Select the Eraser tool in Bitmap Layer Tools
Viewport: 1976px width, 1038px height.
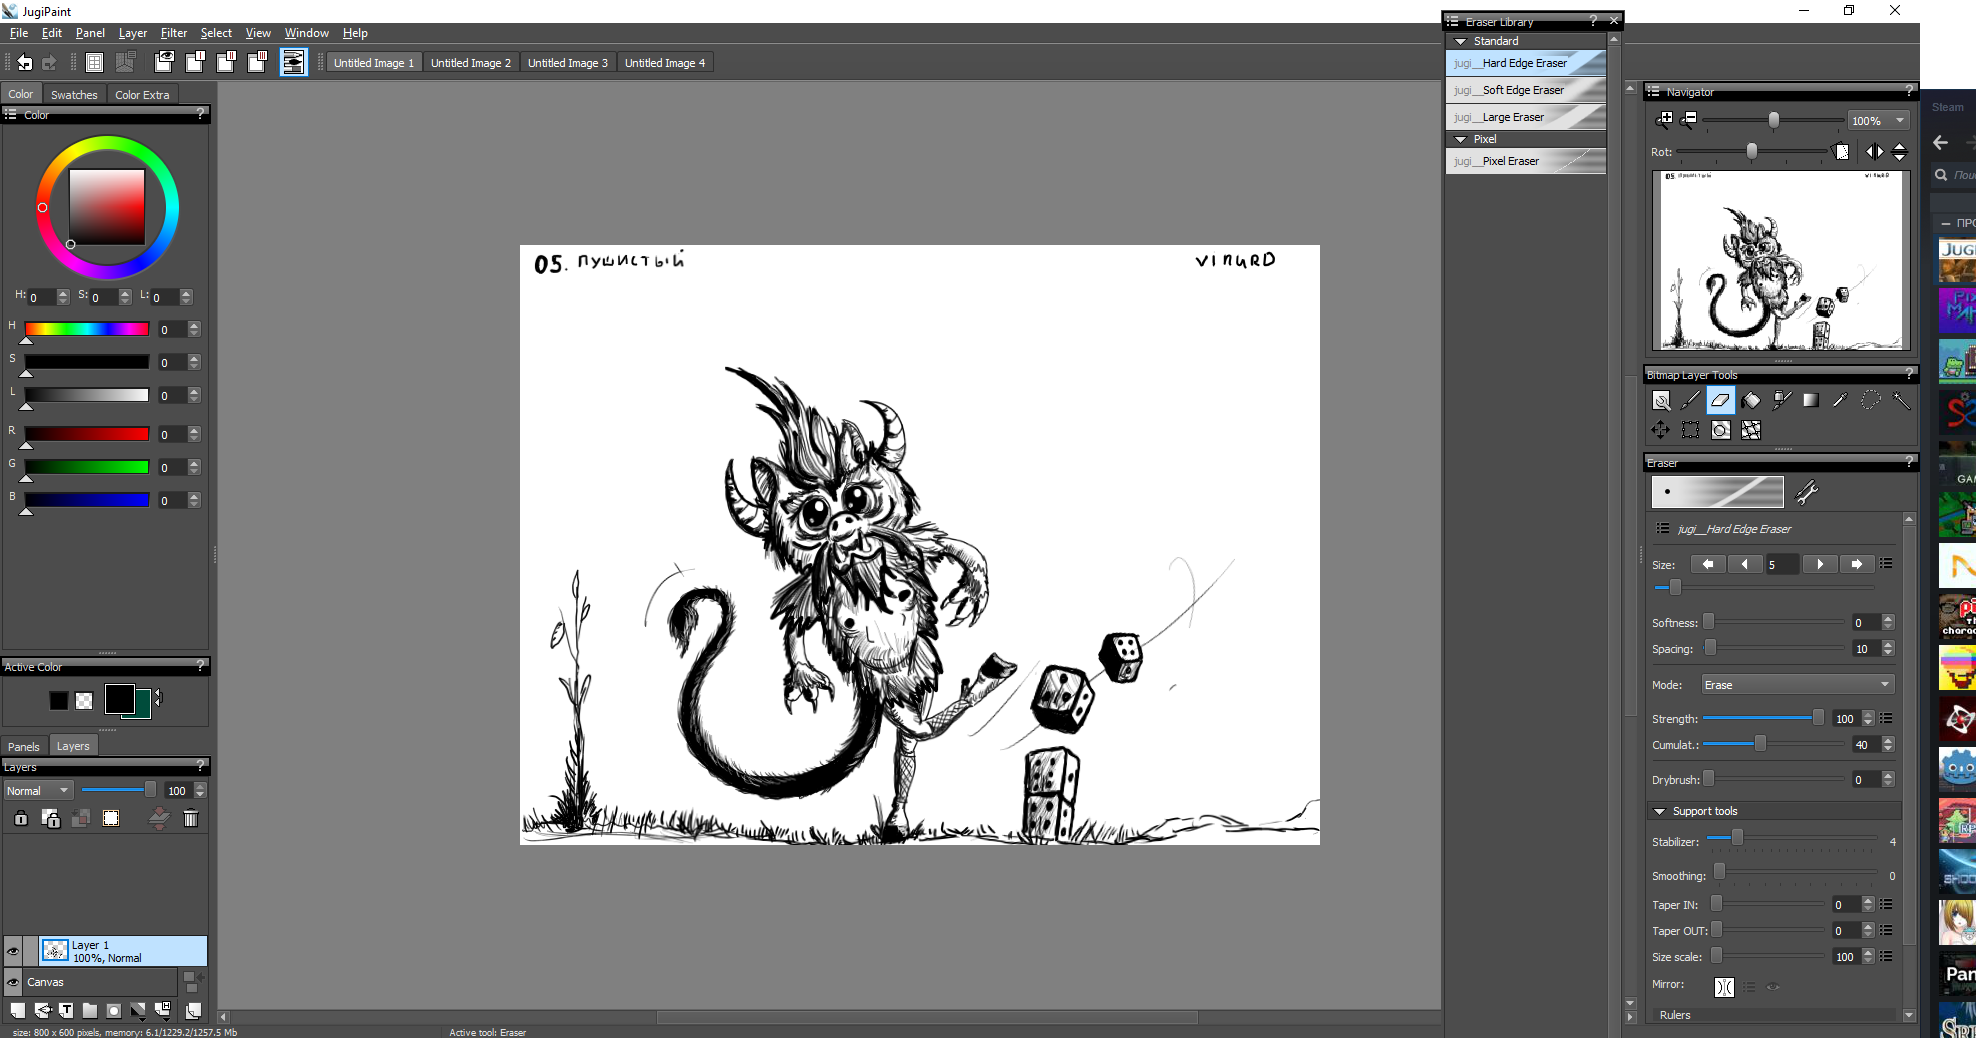click(1720, 401)
